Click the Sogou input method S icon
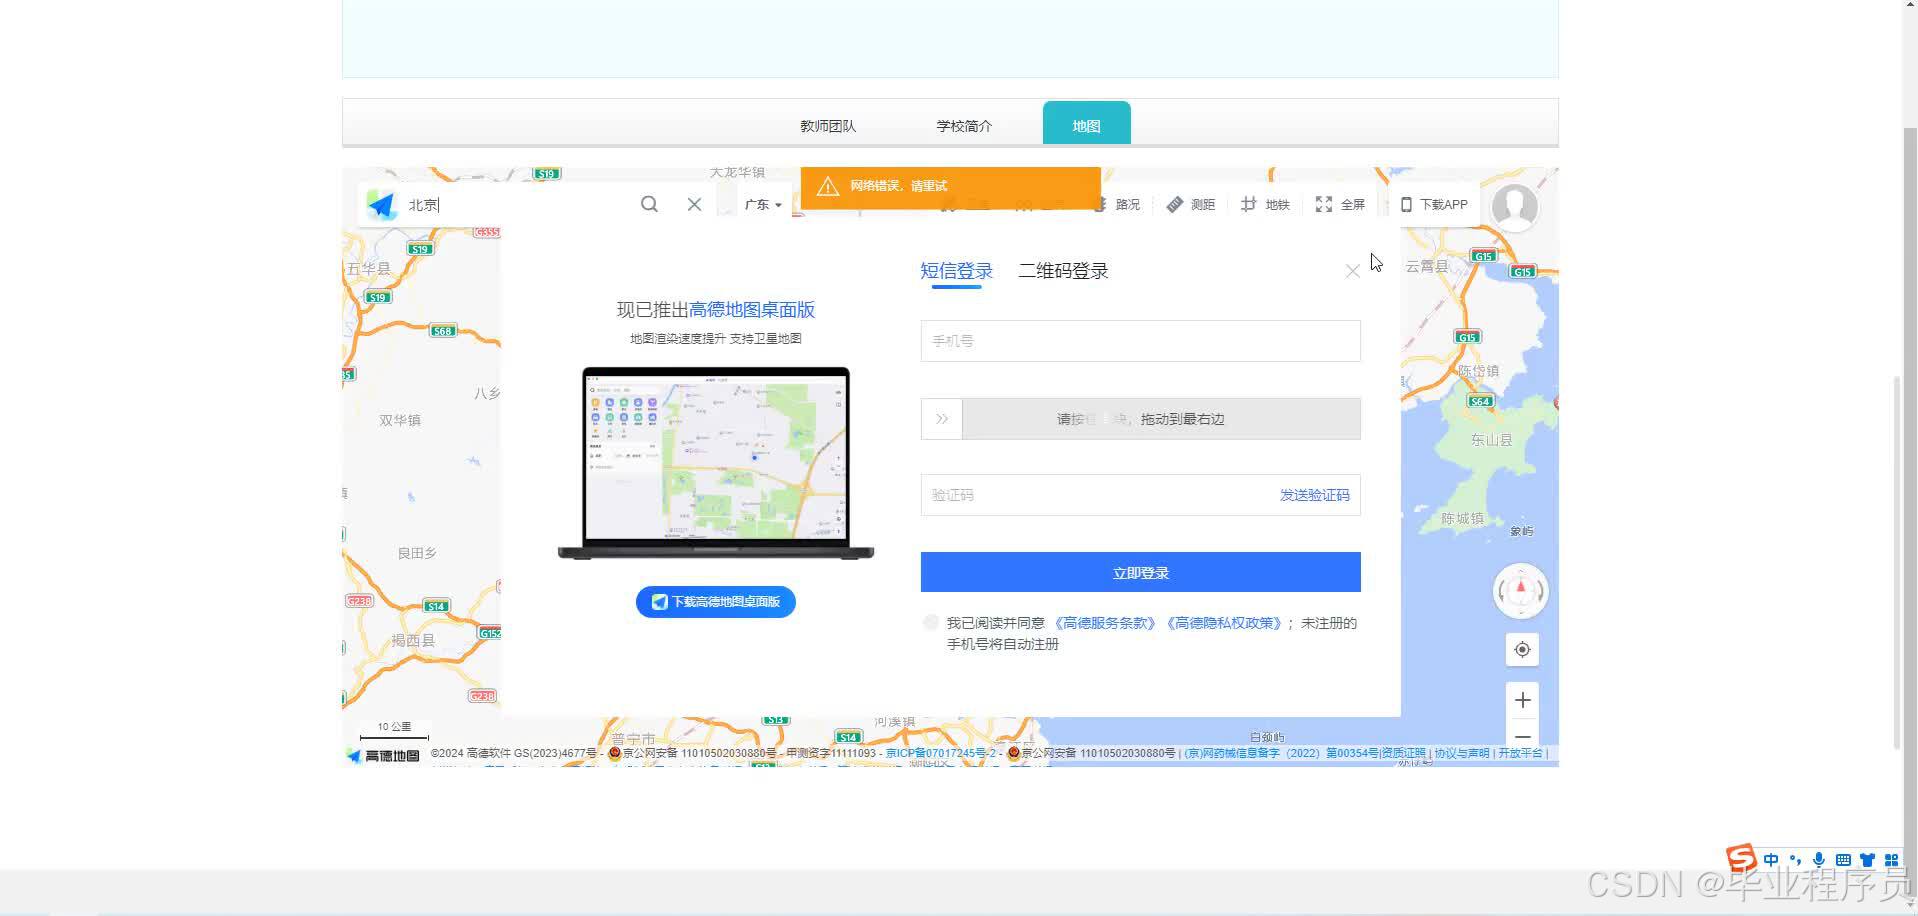The height and width of the screenshot is (916, 1918). click(x=1742, y=858)
